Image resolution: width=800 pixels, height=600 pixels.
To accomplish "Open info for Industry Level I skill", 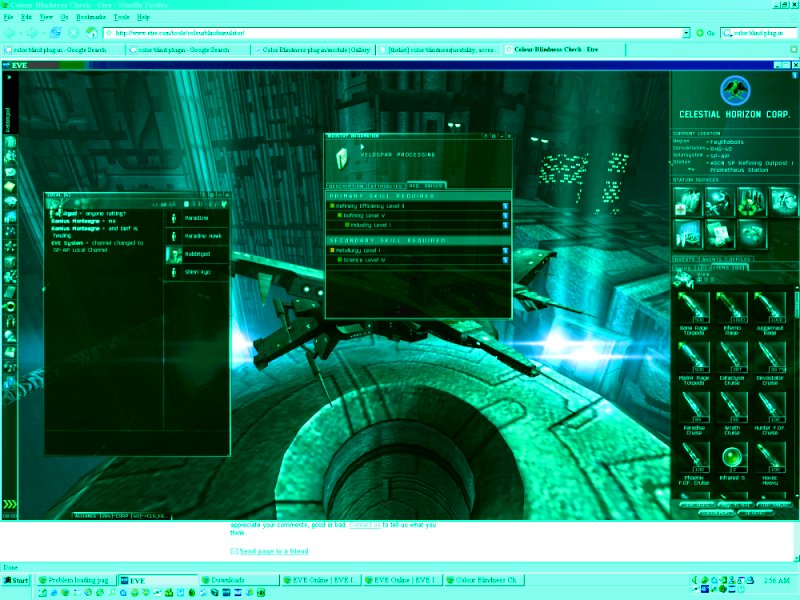I will click(505, 224).
